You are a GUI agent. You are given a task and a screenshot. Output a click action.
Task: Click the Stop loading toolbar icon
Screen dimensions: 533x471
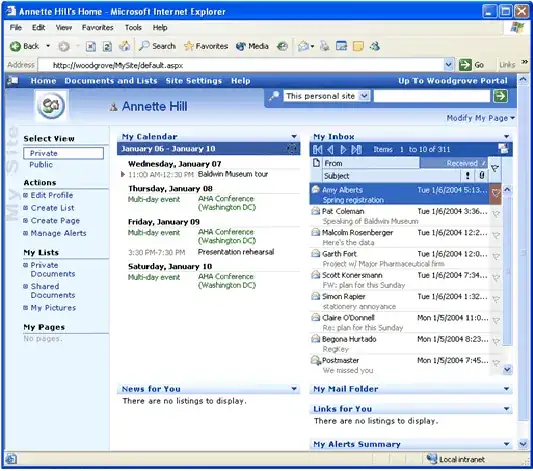90,46
